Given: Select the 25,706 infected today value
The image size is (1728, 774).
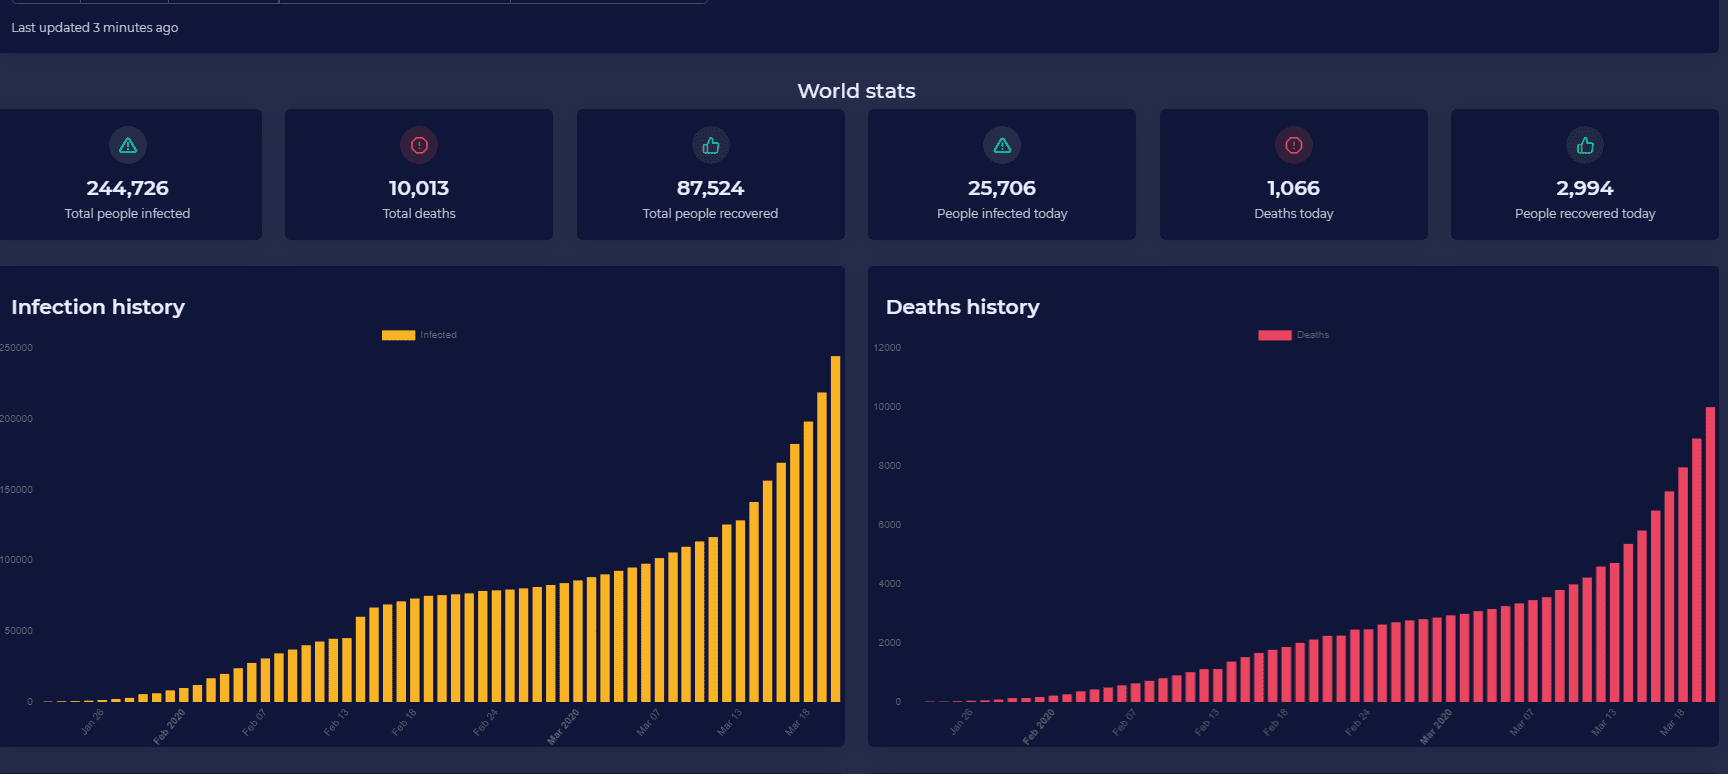Looking at the screenshot, I should coord(1002,188).
